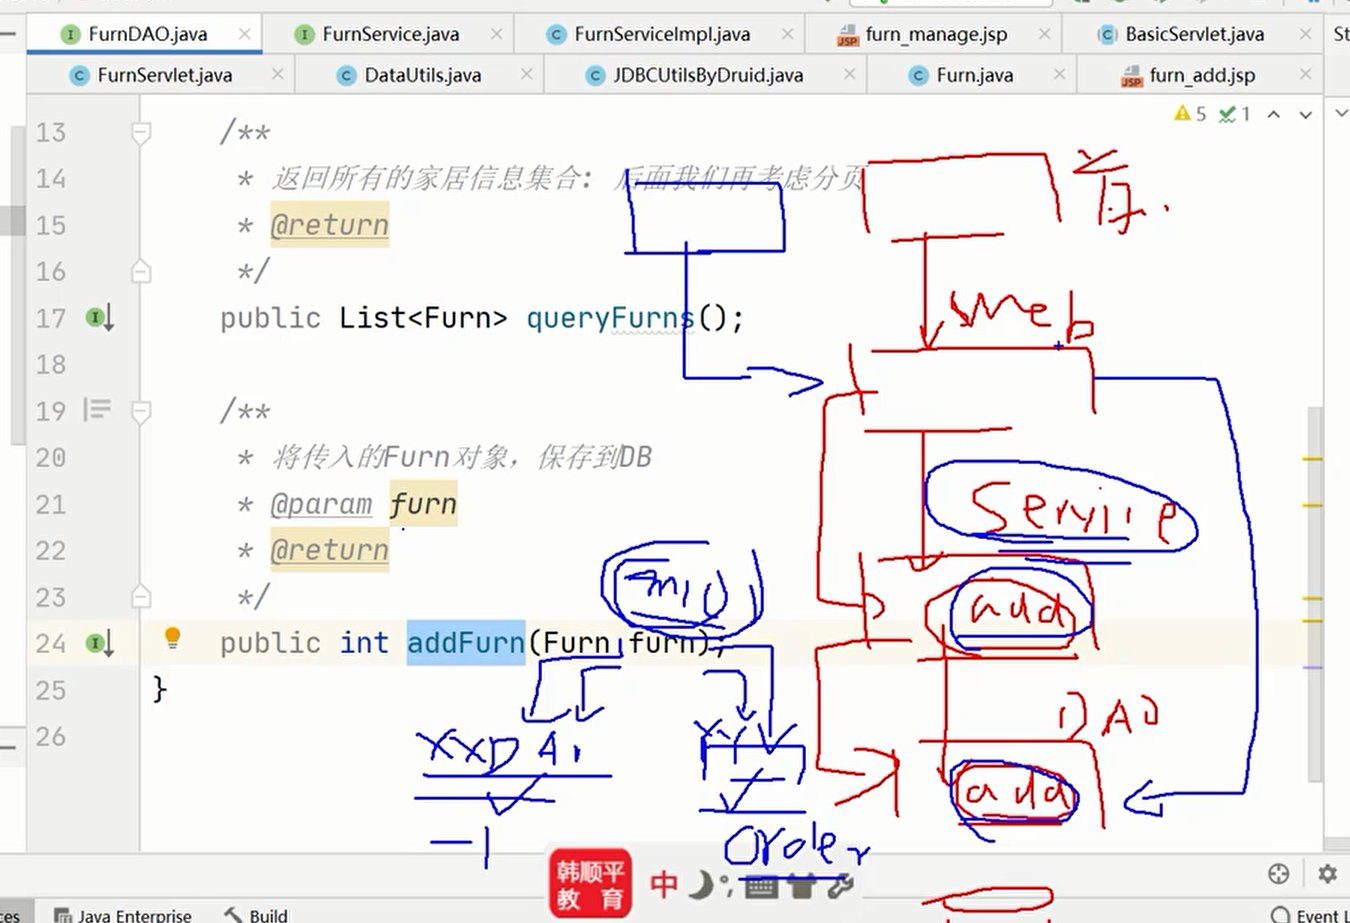Image resolution: width=1350 pixels, height=923 pixels.
Task: Close the furn_add.jsp tab
Action: 1305,74
